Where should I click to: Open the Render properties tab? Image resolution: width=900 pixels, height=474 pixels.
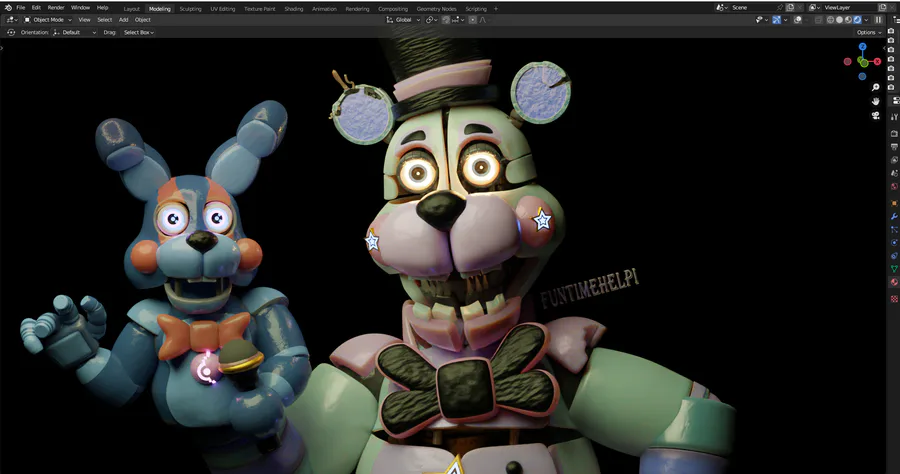point(894,133)
